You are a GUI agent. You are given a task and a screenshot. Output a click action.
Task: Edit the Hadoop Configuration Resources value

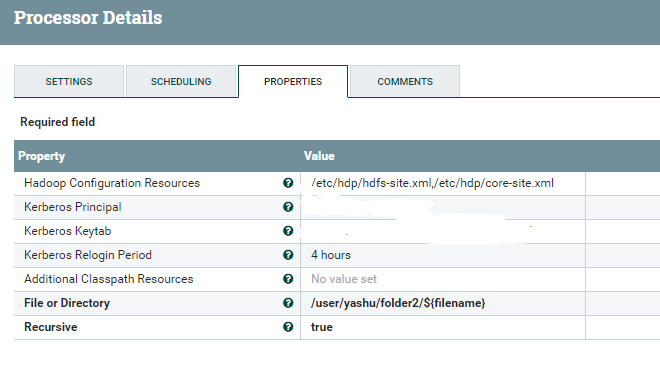click(443, 183)
